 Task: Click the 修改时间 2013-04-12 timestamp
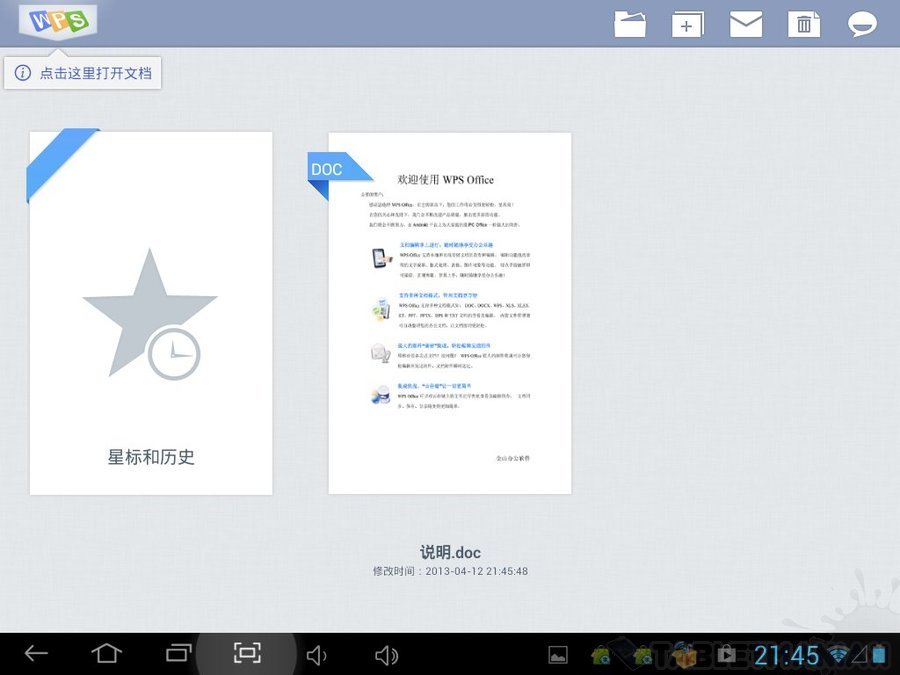click(x=450, y=571)
